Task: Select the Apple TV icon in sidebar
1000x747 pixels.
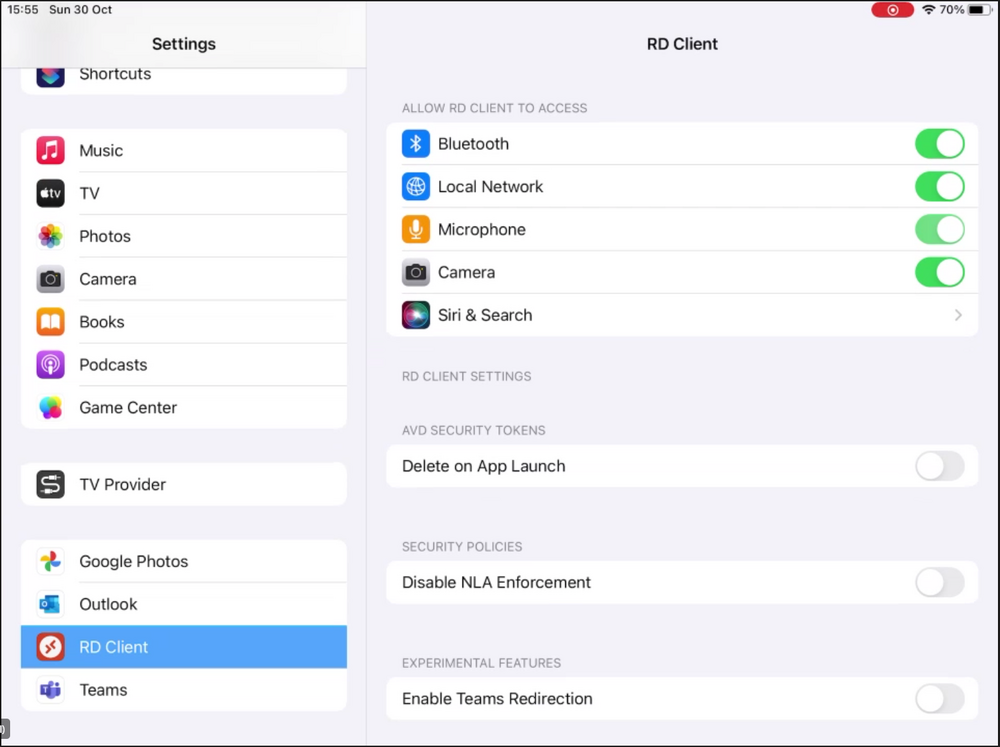Action: point(50,193)
